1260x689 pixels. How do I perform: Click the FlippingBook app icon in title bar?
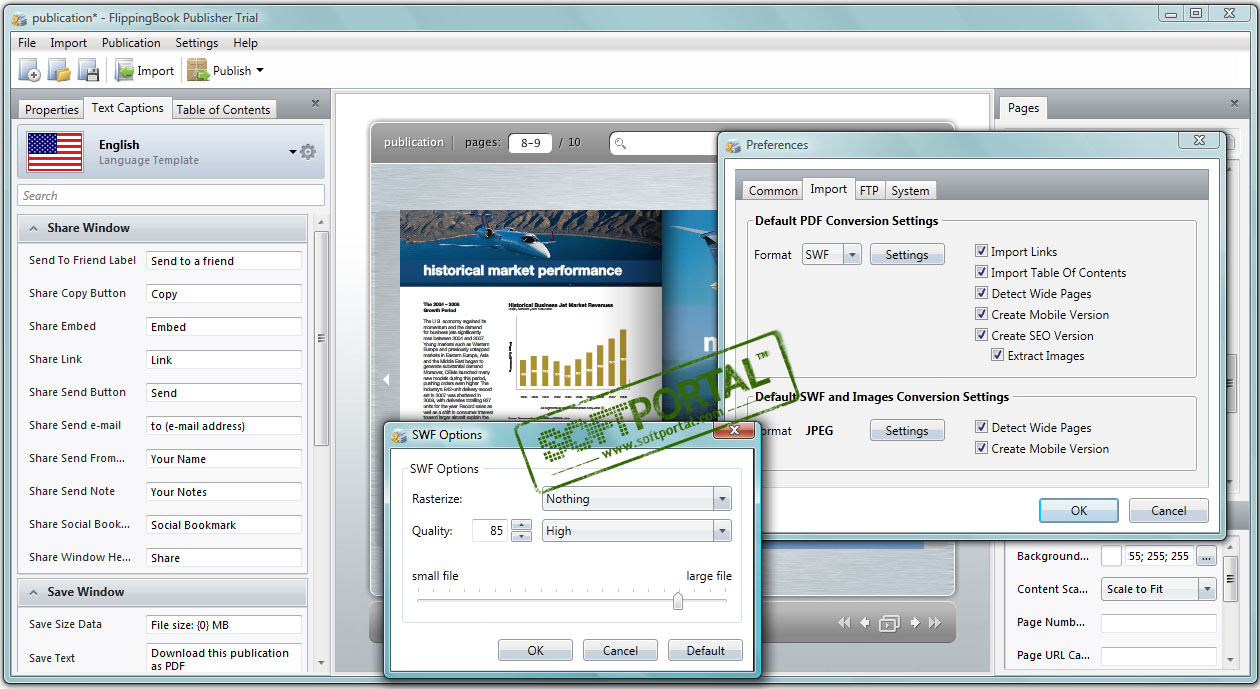tap(19, 18)
